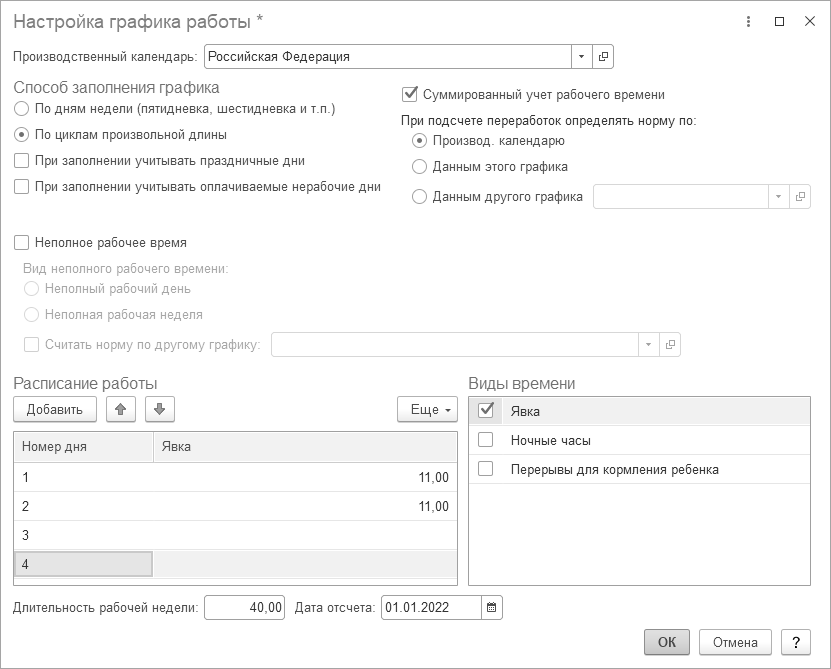The width and height of the screenshot is (831, 669).
Task: Enable Неполное рабочее время checkbox
Action: click(22, 242)
